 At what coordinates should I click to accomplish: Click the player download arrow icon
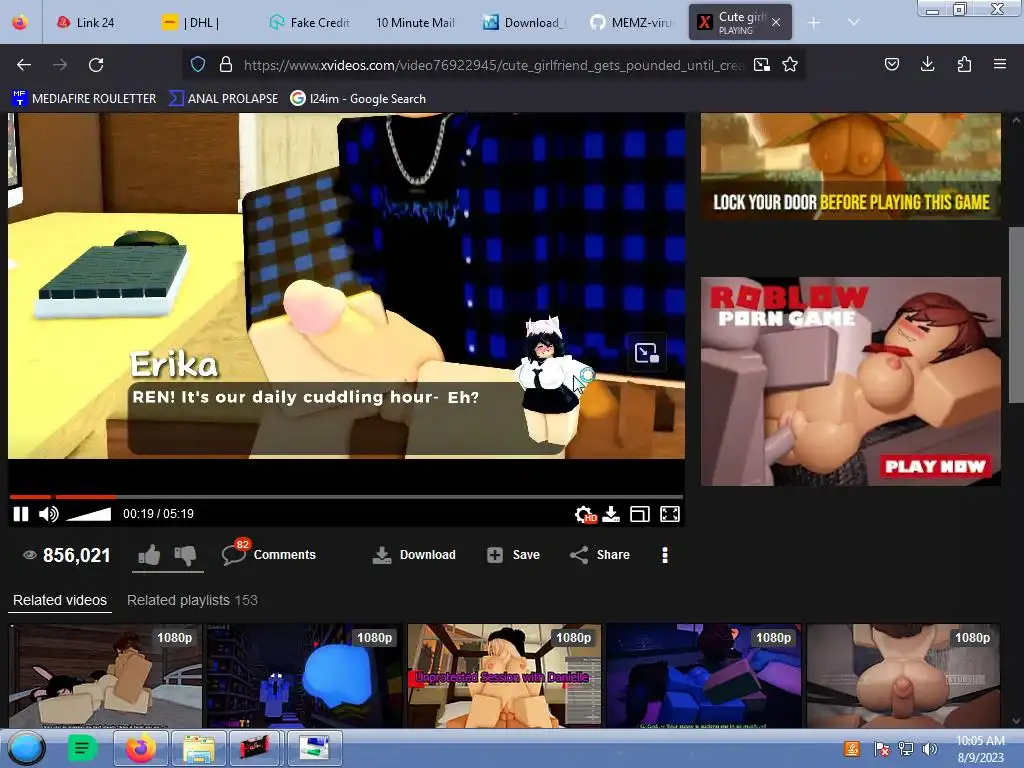[611, 515]
